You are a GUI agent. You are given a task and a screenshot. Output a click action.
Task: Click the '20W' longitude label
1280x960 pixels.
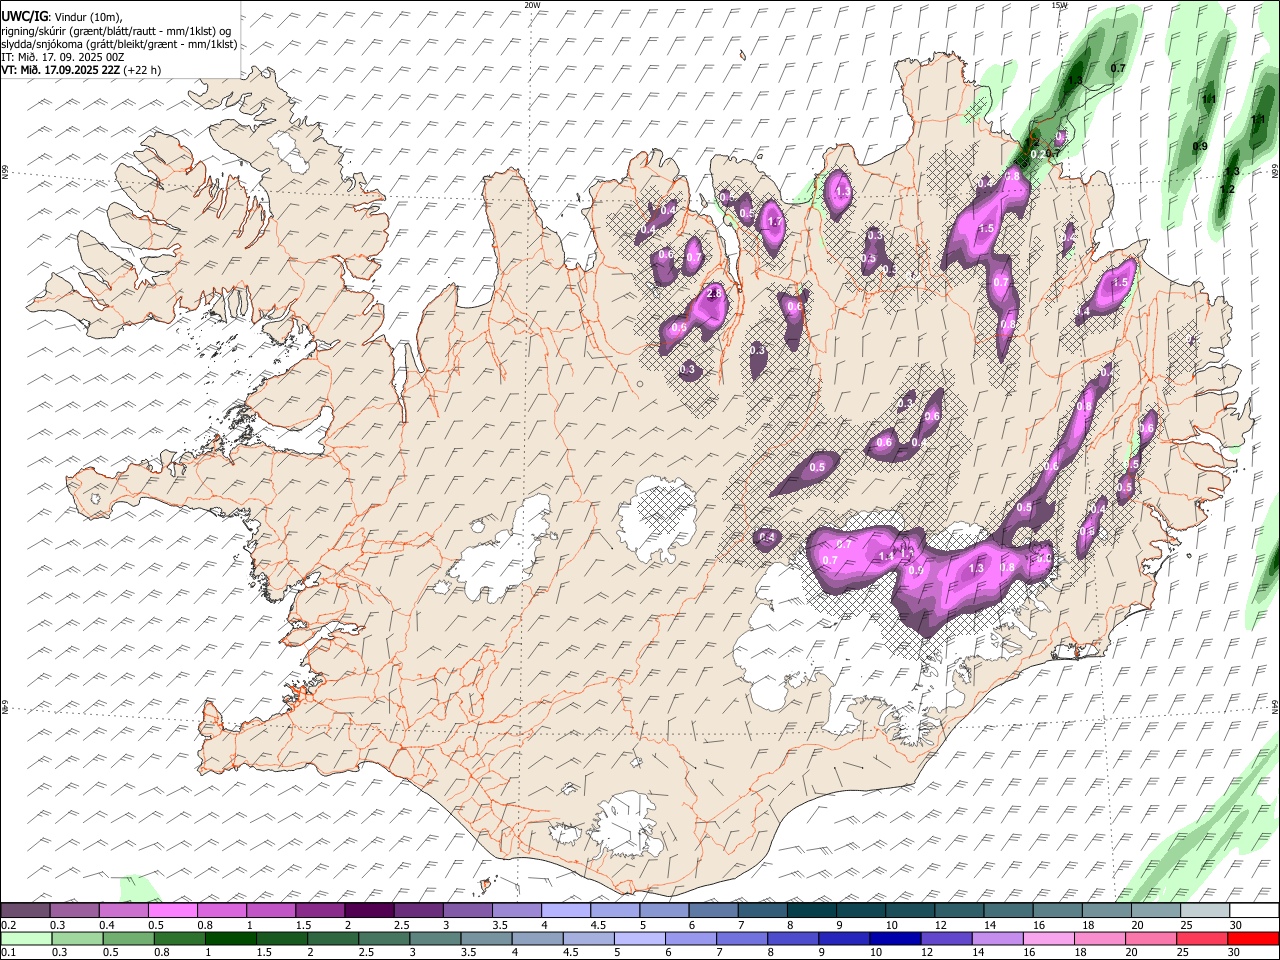(532, 5)
